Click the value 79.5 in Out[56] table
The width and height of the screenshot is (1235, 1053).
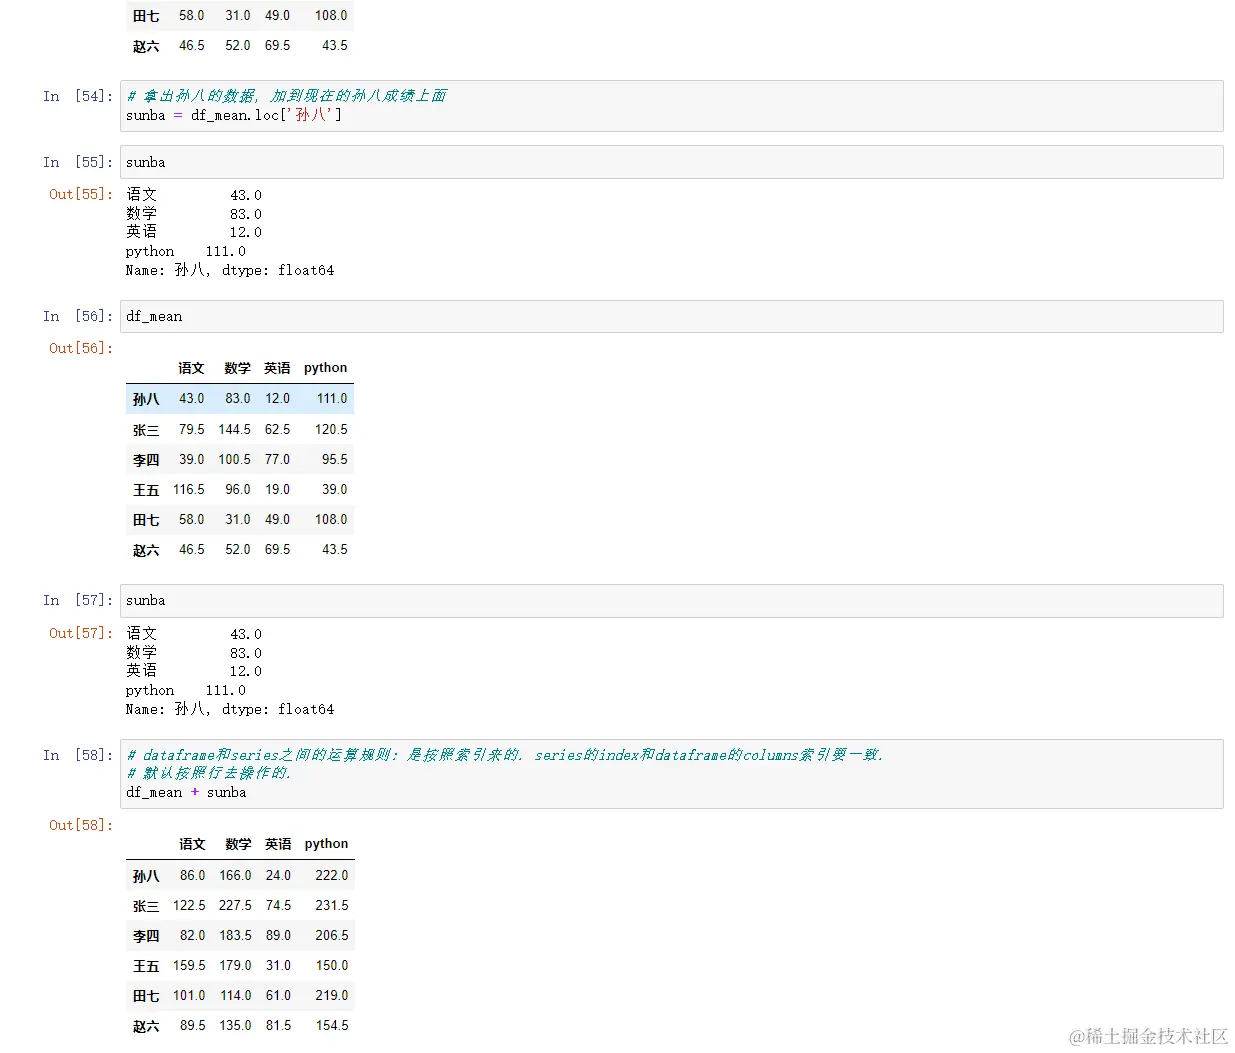pos(192,429)
